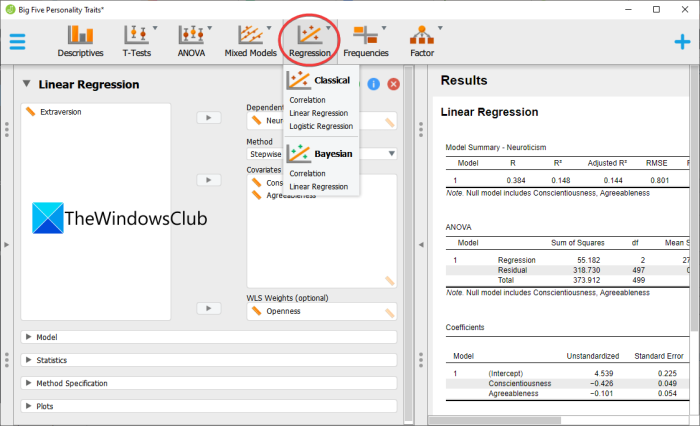Image resolution: width=700 pixels, height=426 pixels.
Task: Click the blue plus add-modules icon
Action: [682, 42]
